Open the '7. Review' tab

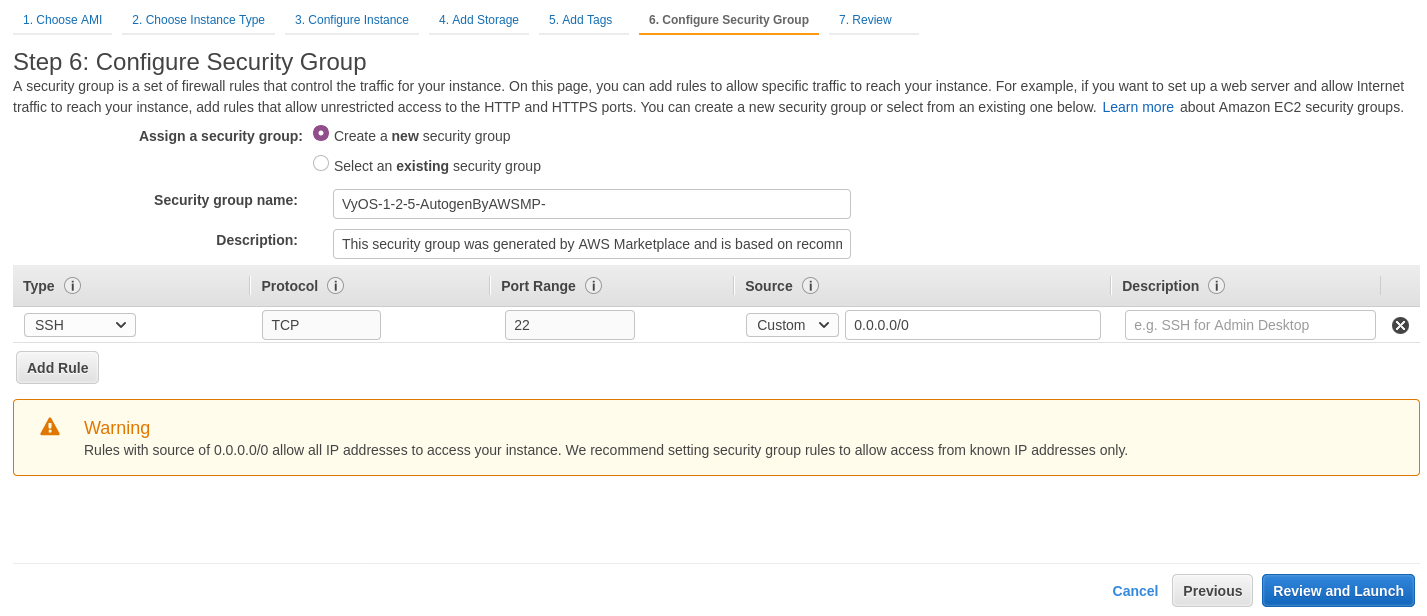865,19
